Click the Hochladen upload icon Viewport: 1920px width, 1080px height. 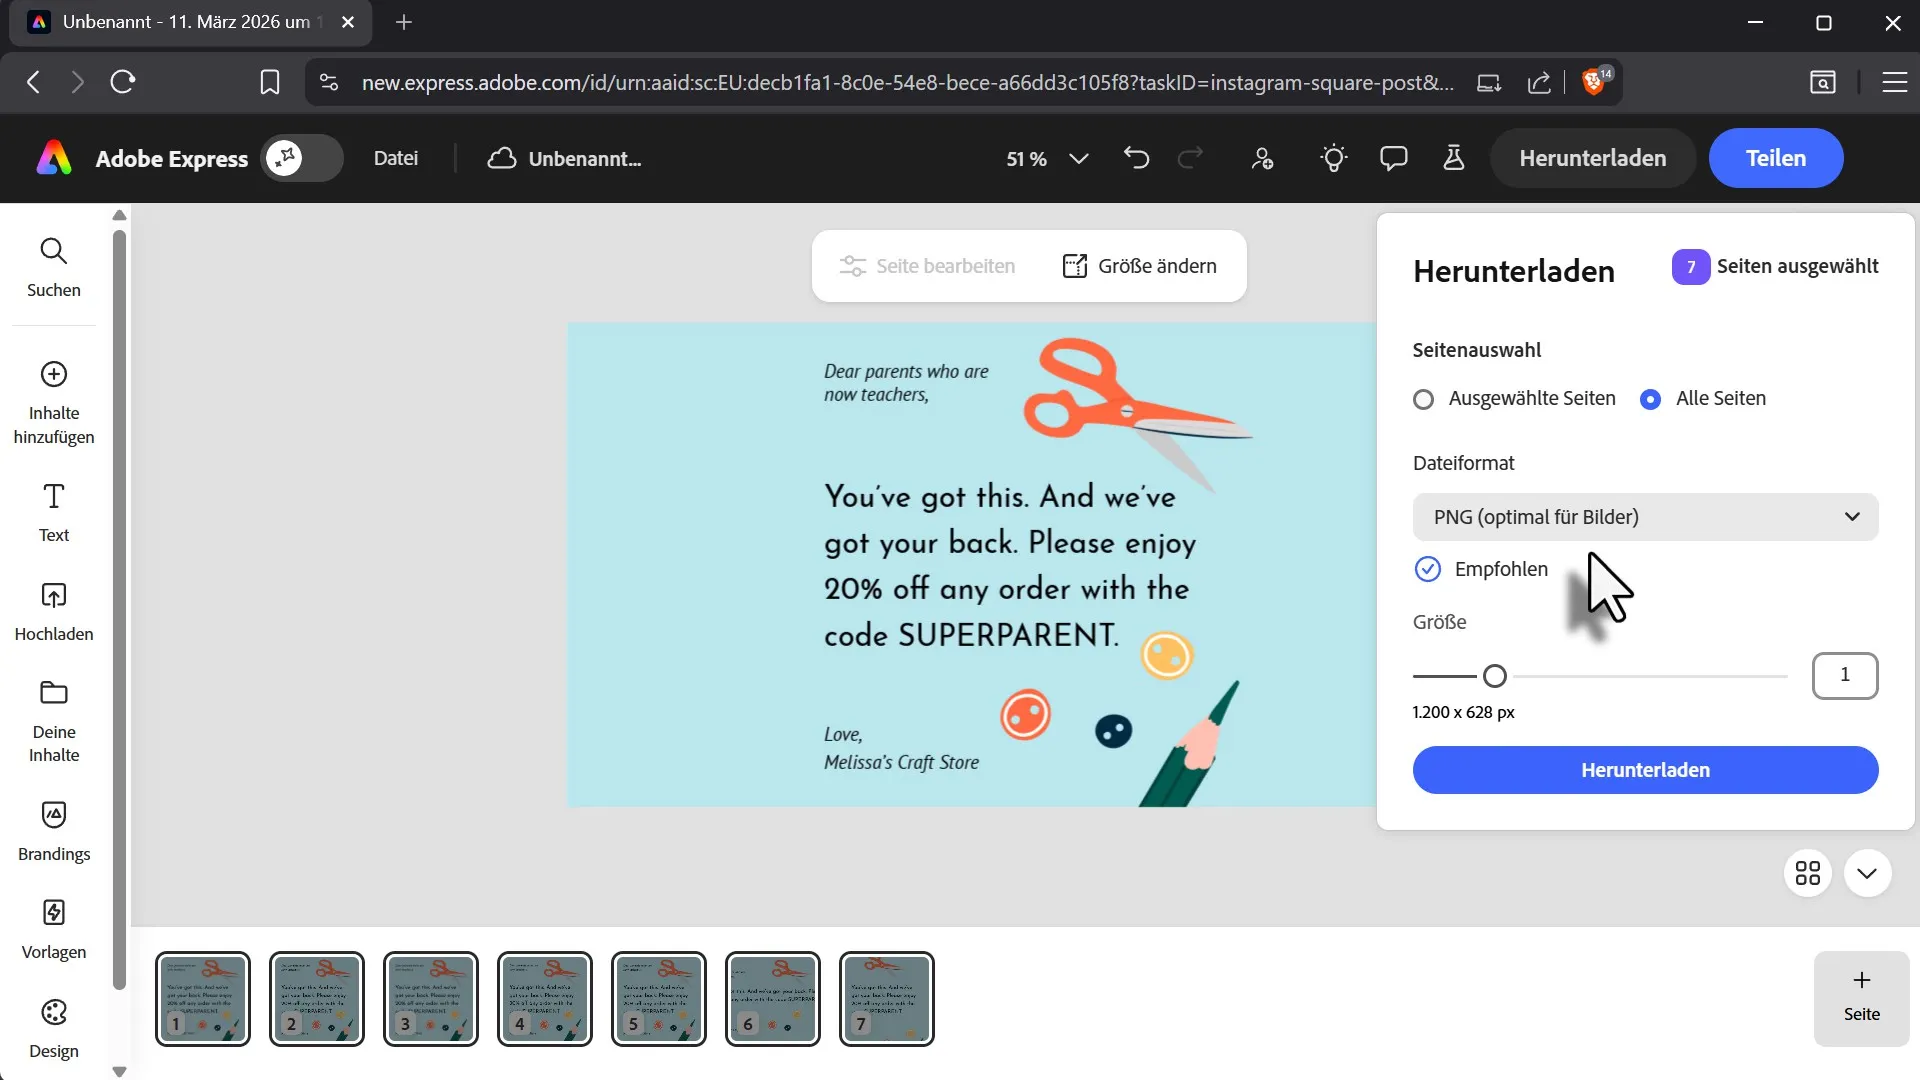pyautogui.click(x=53, y=596)
